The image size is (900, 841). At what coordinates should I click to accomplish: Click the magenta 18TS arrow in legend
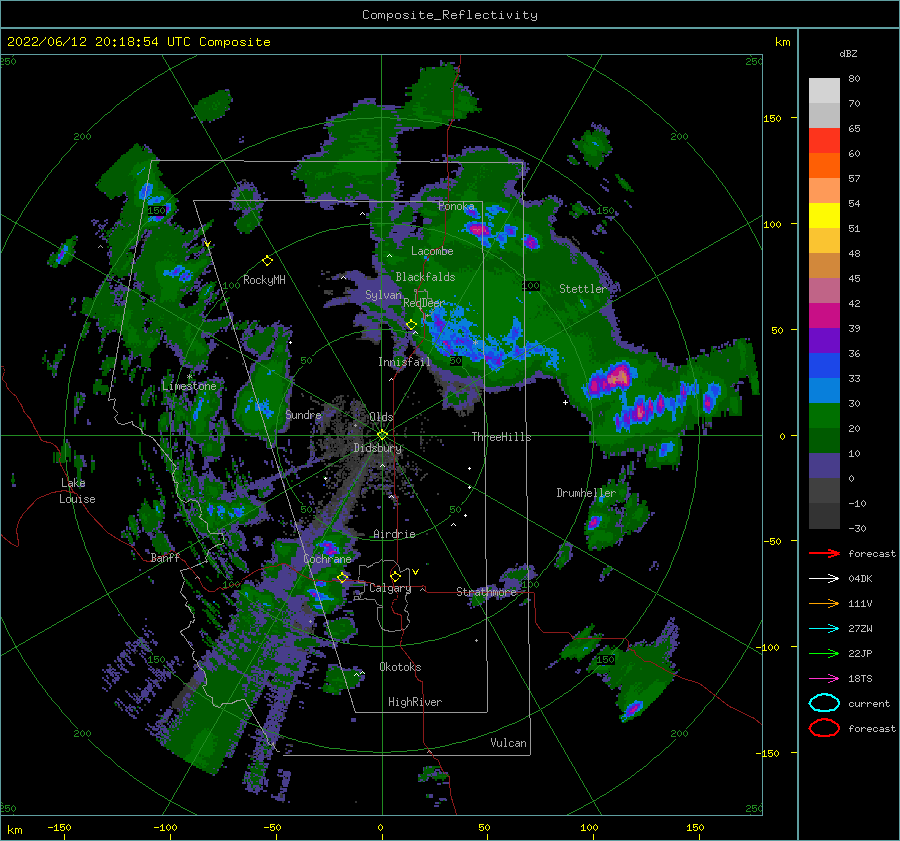824,679
